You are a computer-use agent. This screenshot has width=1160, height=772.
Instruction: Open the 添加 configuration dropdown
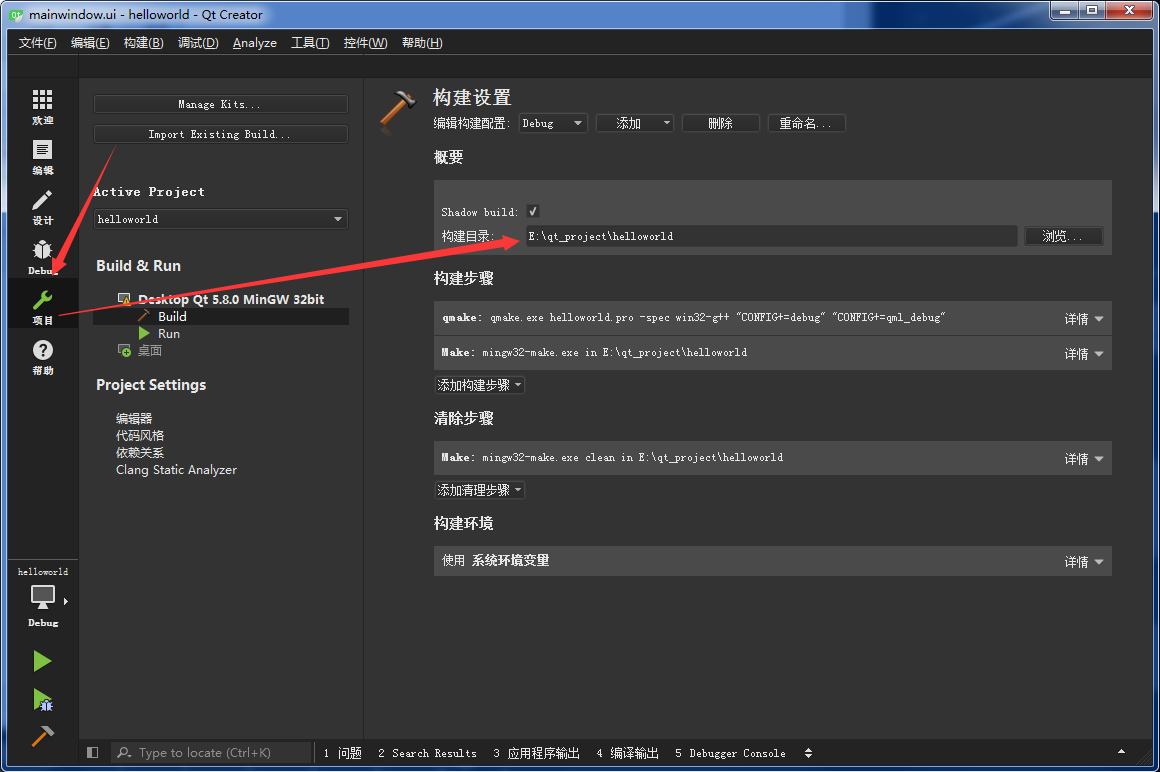click(635, 123)
